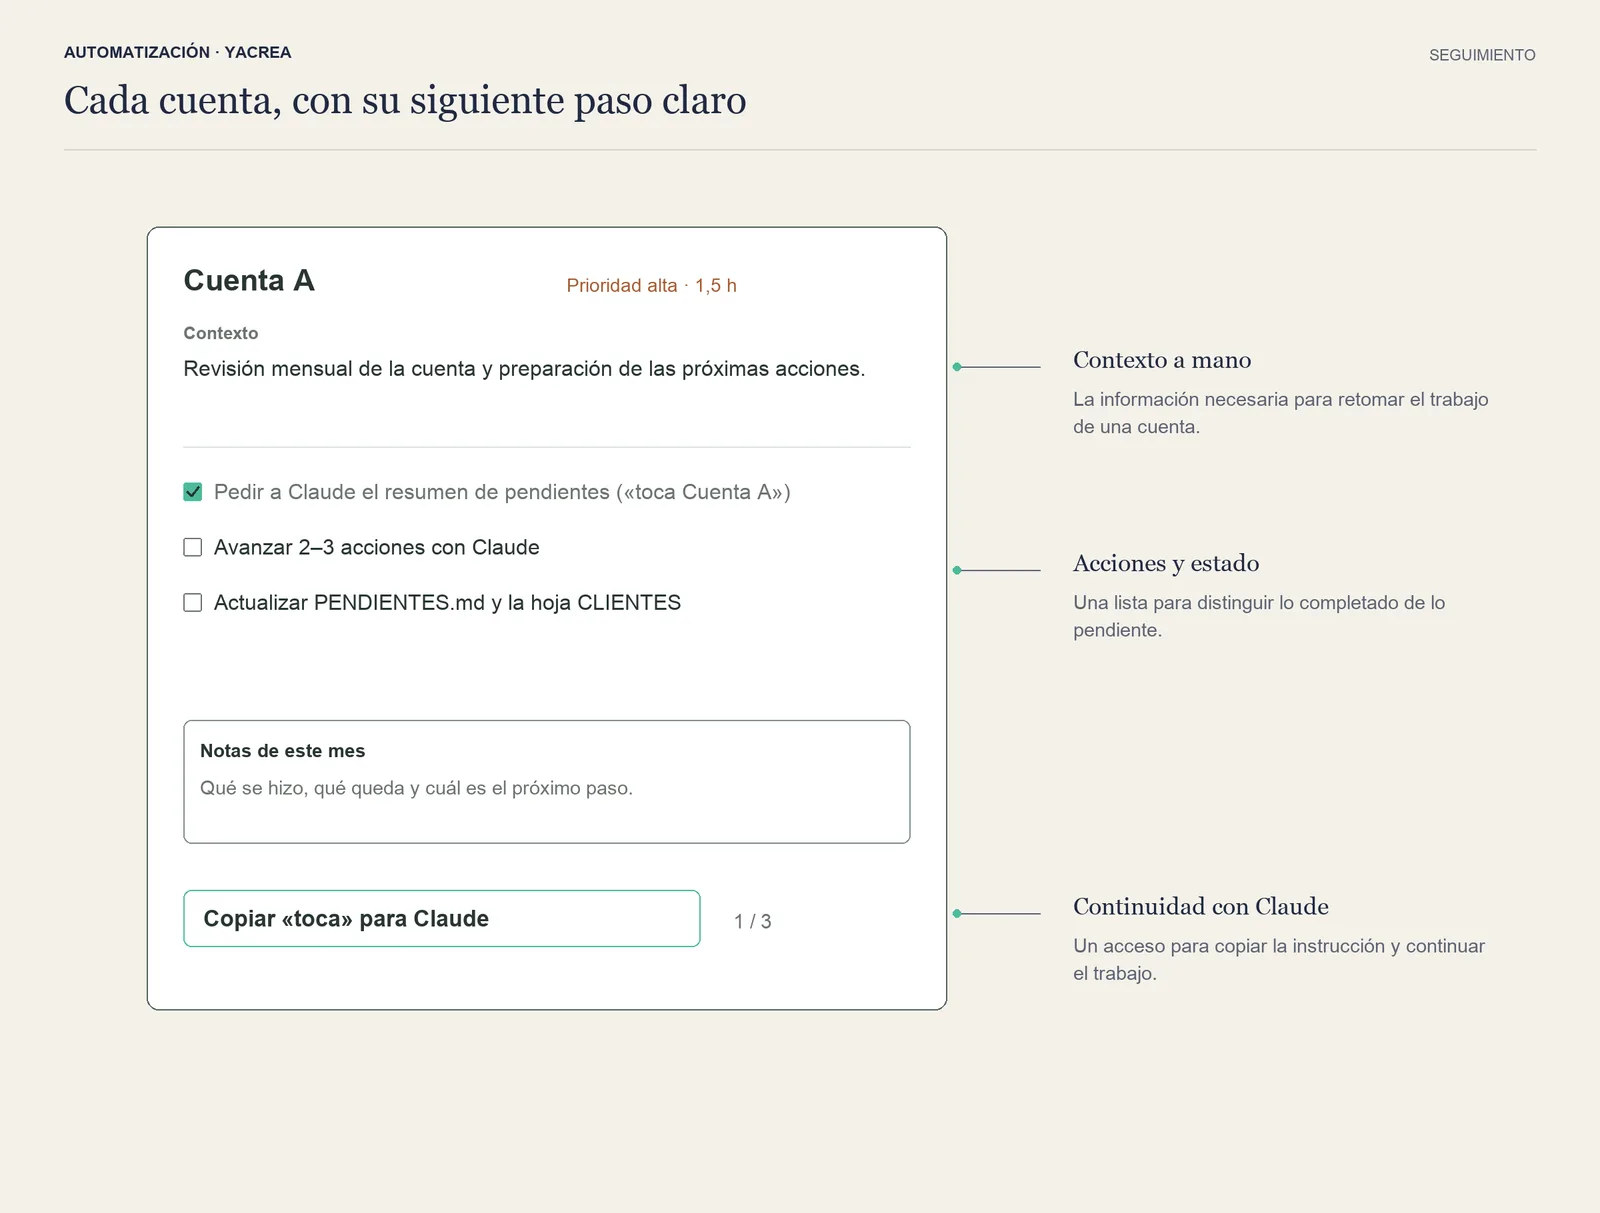1600x1213 pixels.
Task: Click the 'Revisión mensual de la cuenta' context text
Action: pyautogui.click(x=524, y=369)
